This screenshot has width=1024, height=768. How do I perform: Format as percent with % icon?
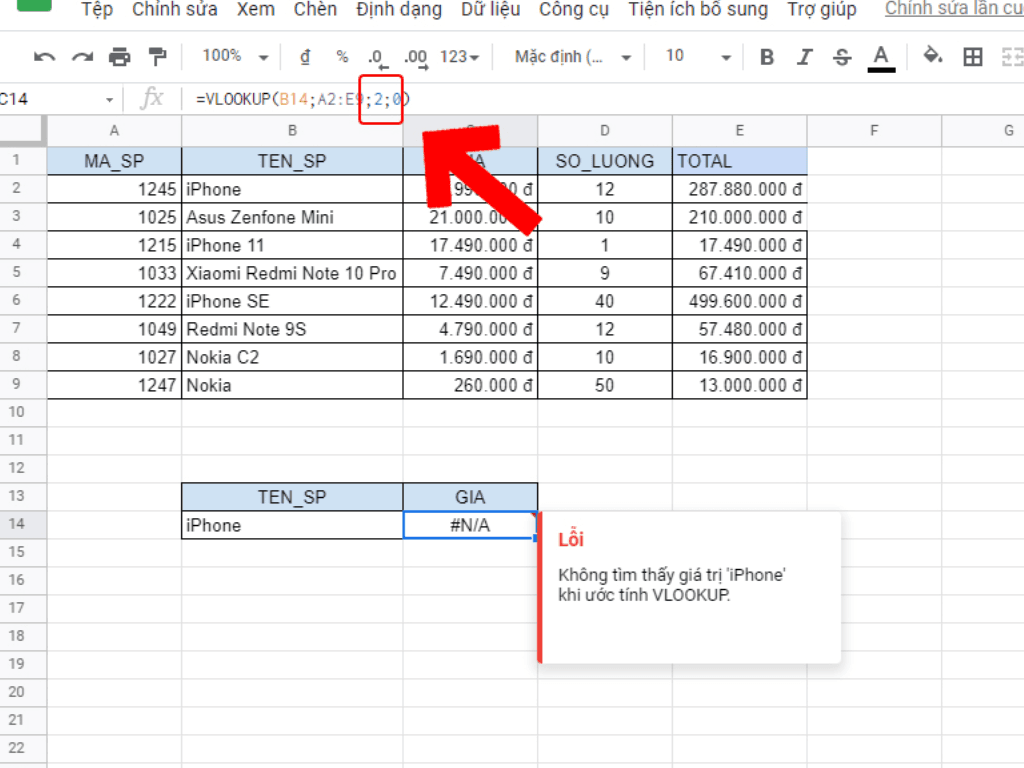pyautogui.click(x=342, y=57)
